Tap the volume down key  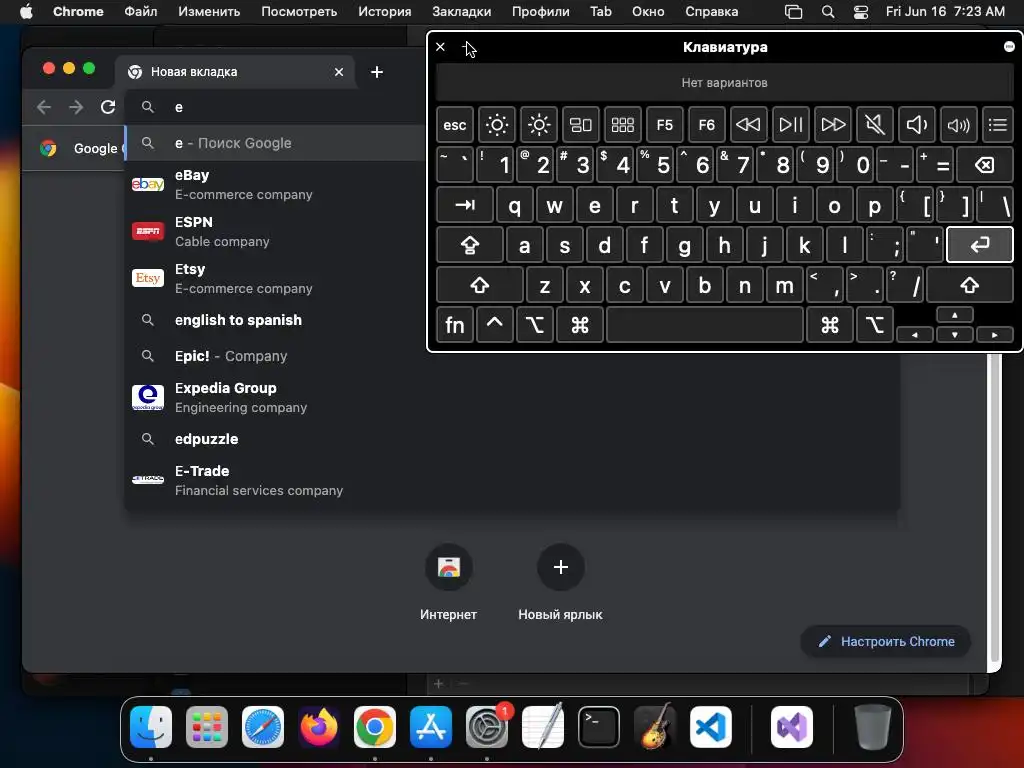point(916,125)
